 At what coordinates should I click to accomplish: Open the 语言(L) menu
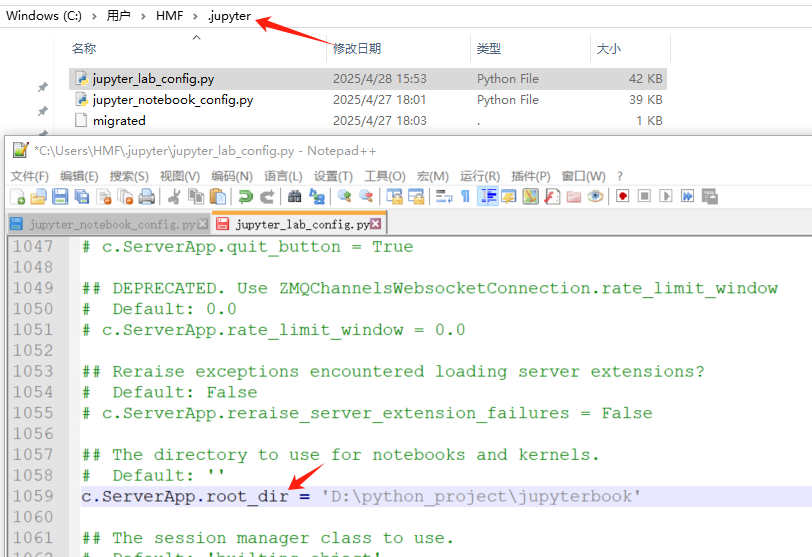[x=283, y=177]
